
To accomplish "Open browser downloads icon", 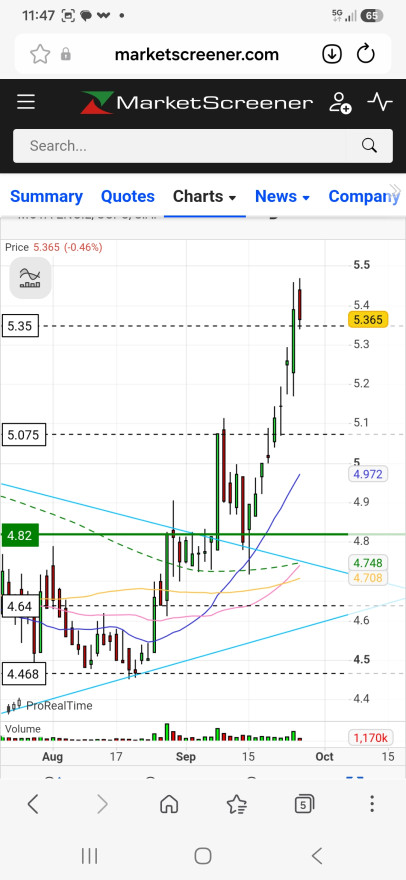I will 332,54.
